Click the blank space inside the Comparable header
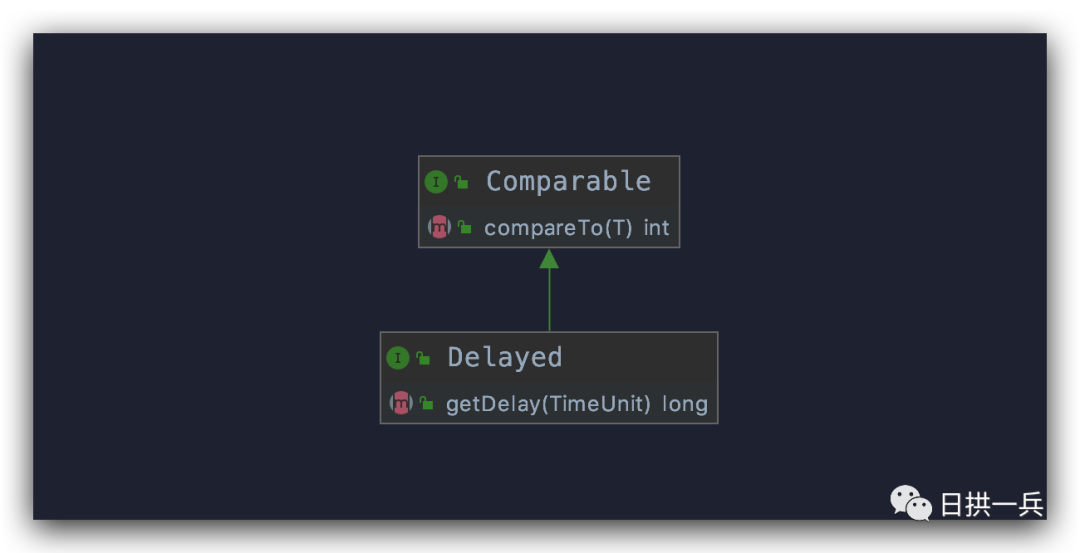1080x553 pixels. [665, 181]
